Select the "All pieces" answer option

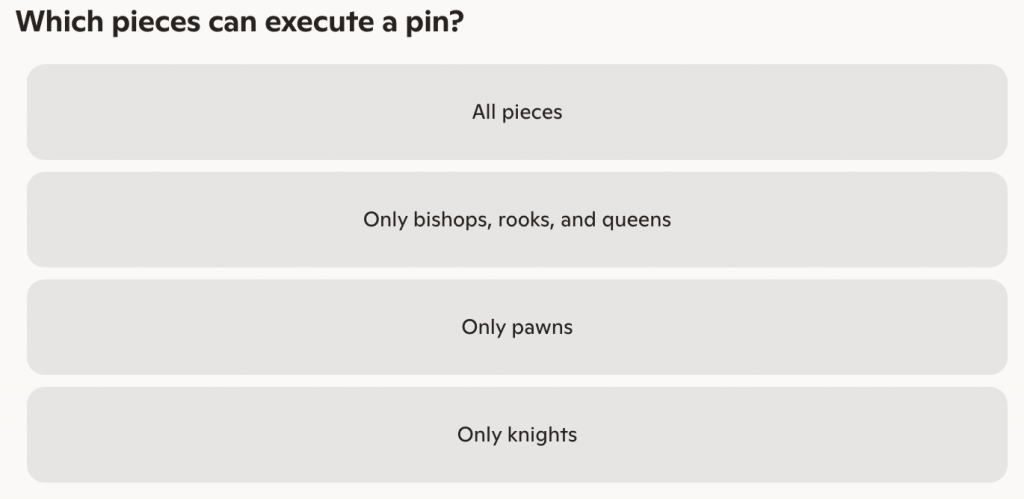click(x=517, y=112)
